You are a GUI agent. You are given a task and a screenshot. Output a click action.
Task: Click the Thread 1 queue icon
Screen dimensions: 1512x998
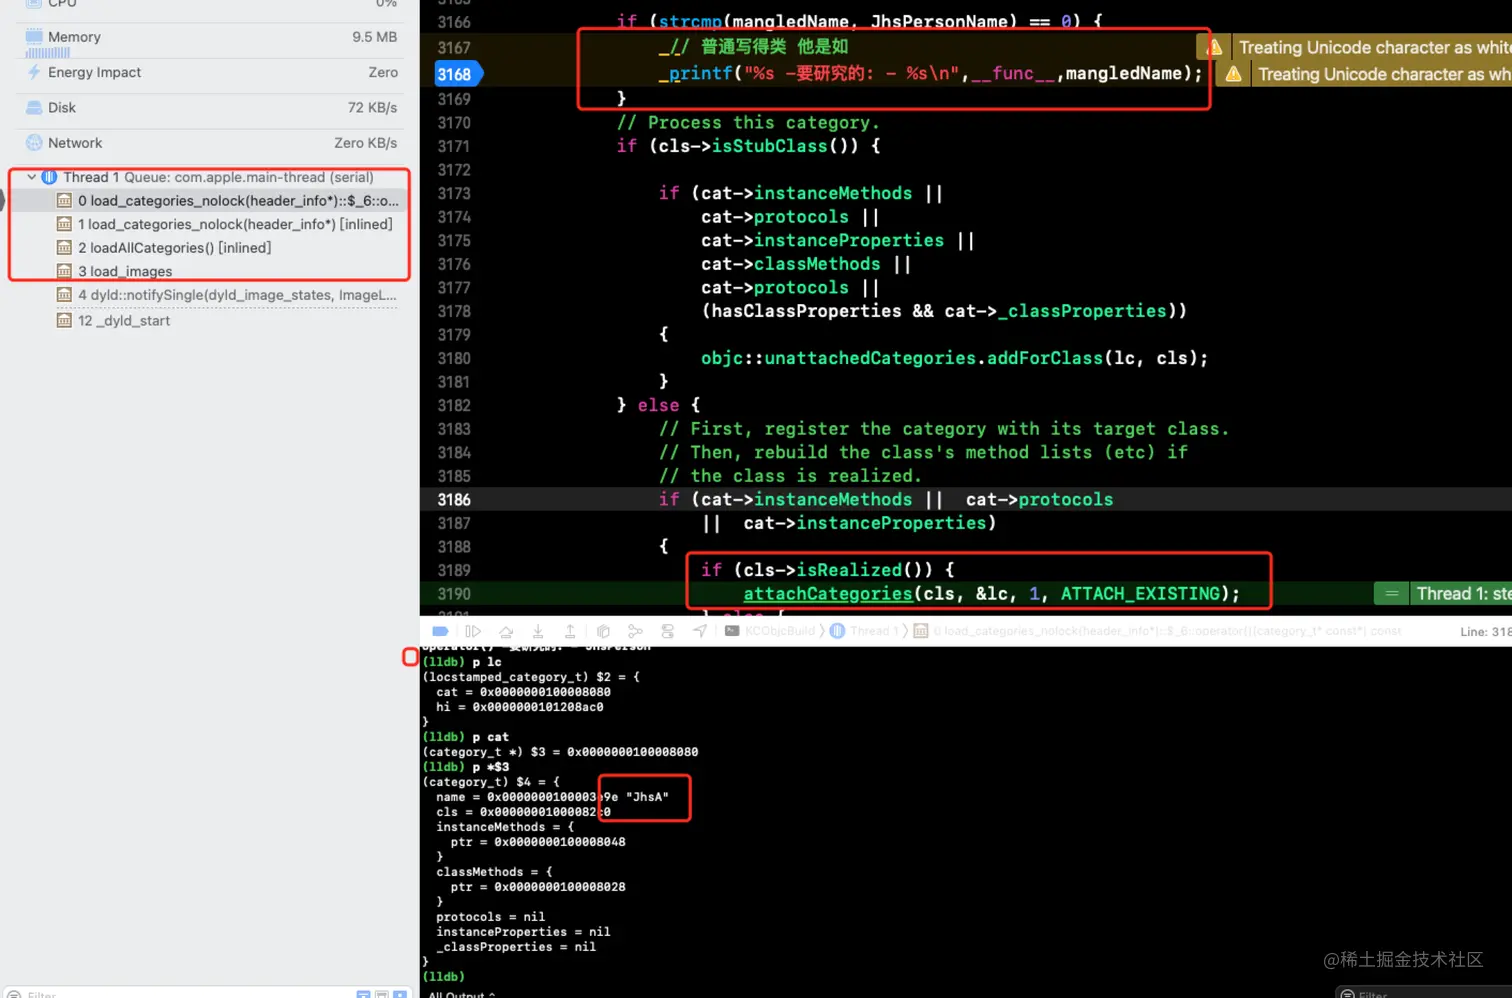pyautogui.click(x=49, y=177)
